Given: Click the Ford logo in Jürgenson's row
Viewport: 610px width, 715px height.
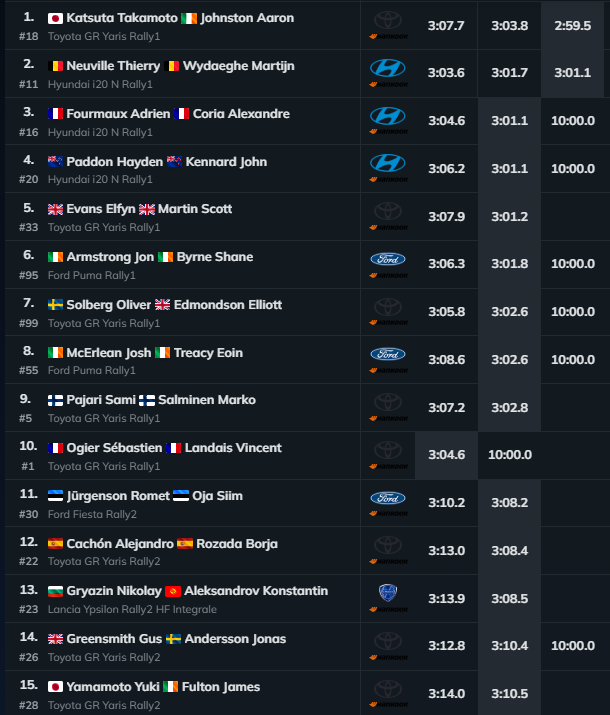Looking at the screenshot, I should click(388, 498).
